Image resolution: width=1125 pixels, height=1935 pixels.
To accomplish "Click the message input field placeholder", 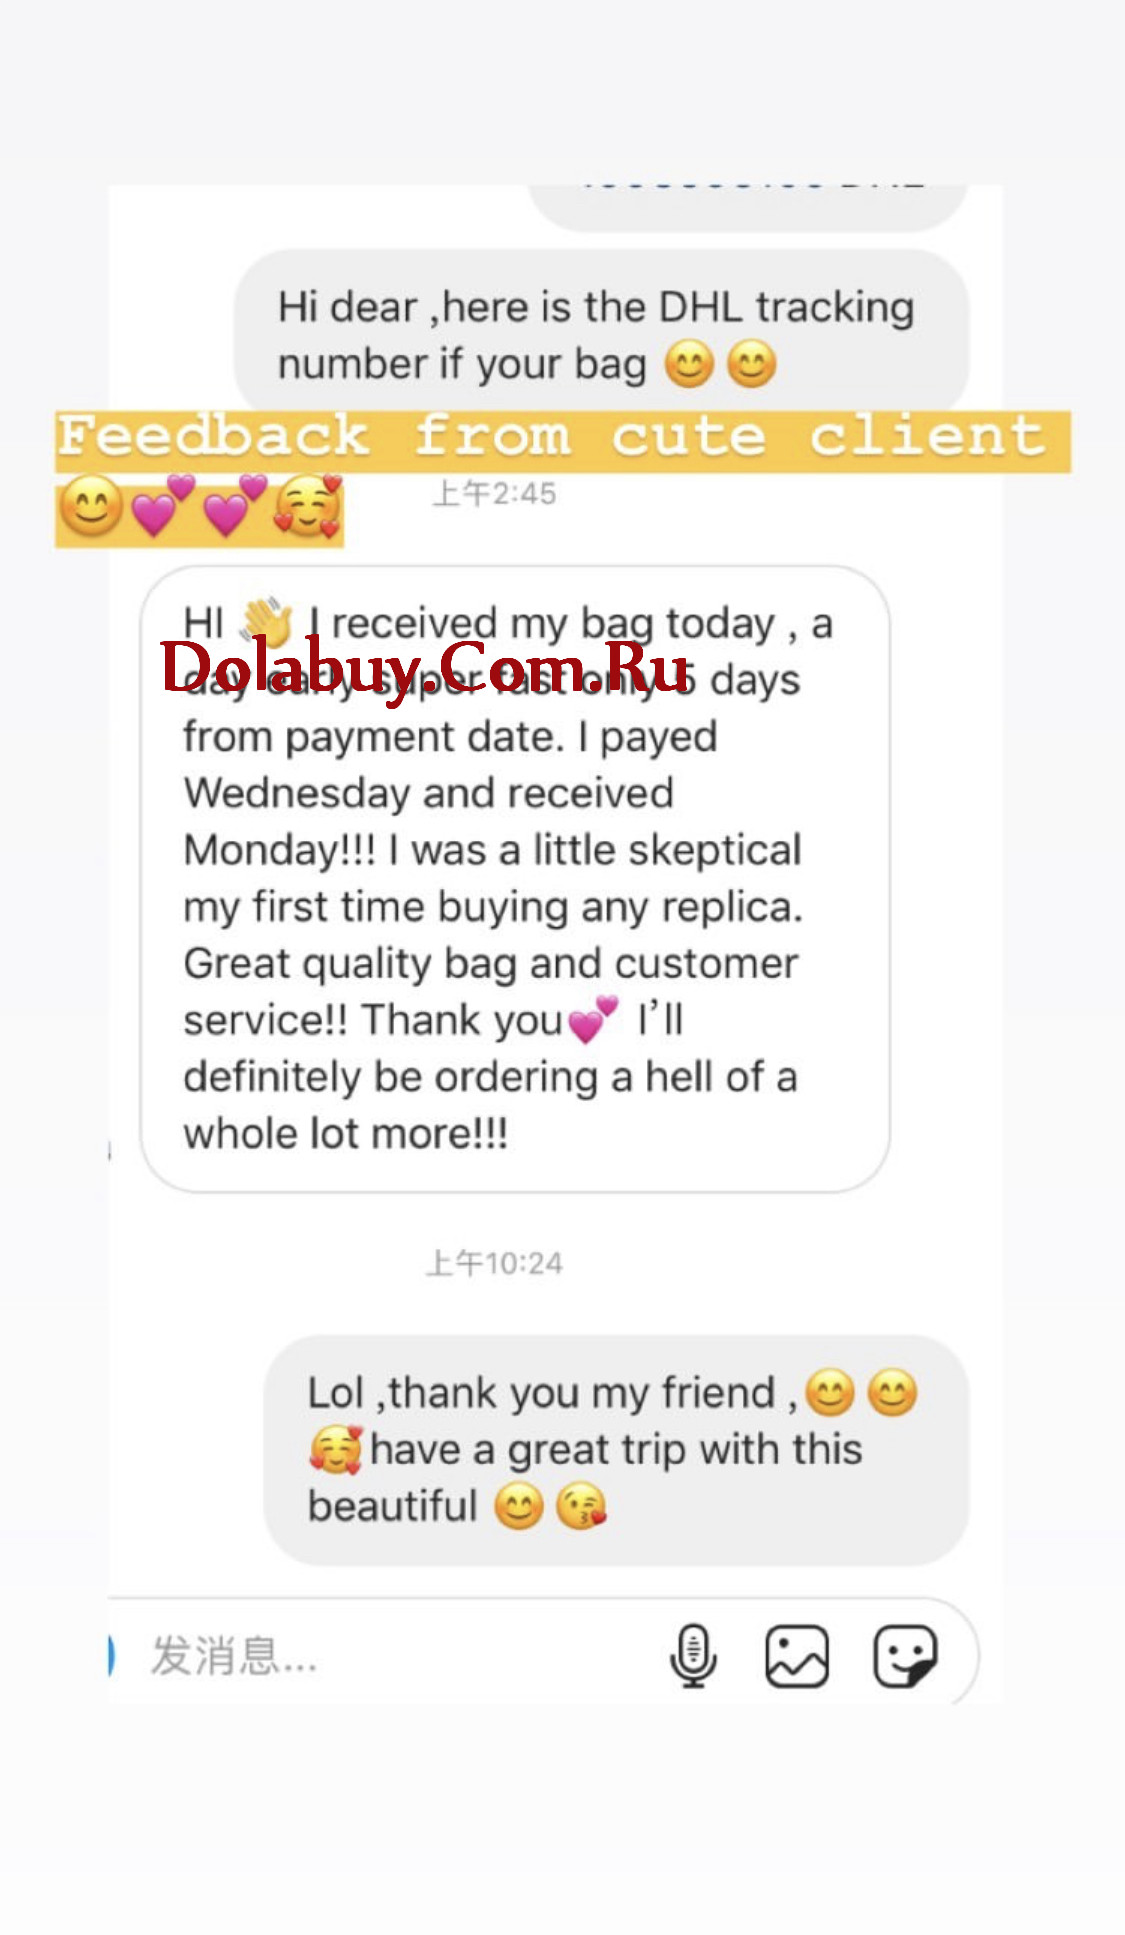I will click(233, 1656).
